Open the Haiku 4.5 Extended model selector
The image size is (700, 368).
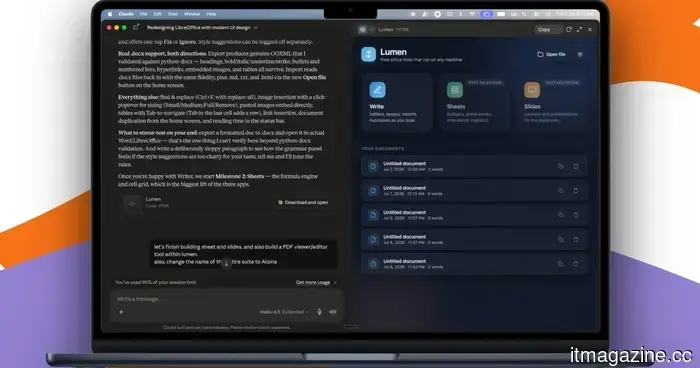[x=284, y=312]
